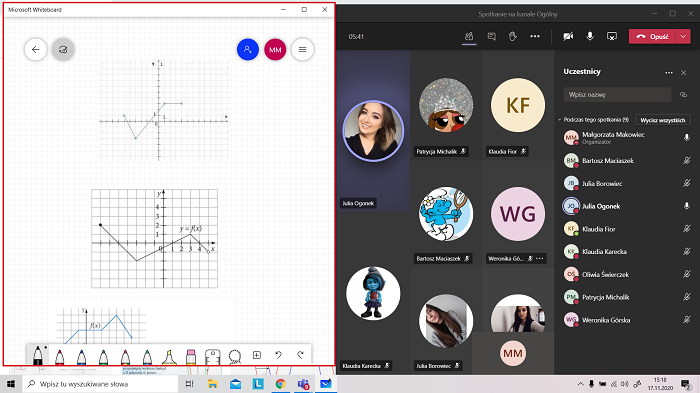
Task: Stop sharing the screen in Teams
Action: coord(612,37)
